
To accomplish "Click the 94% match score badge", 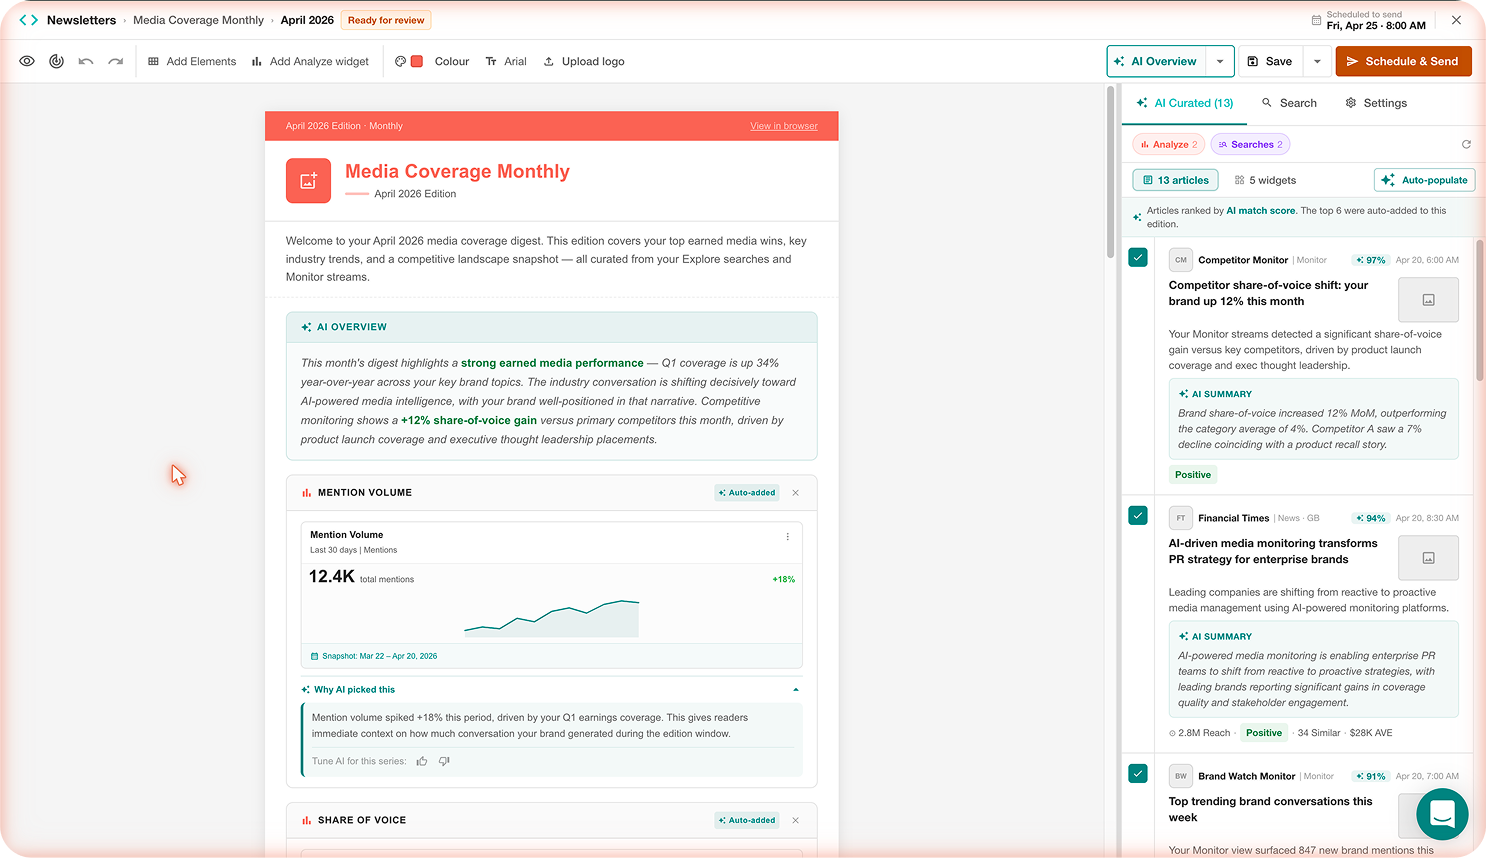I will (1371, 518).
